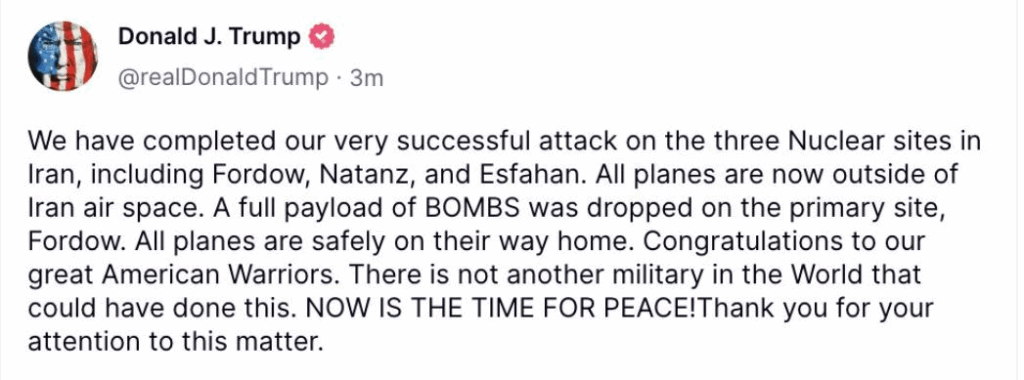Open the post via 3m timestamp

366,78
